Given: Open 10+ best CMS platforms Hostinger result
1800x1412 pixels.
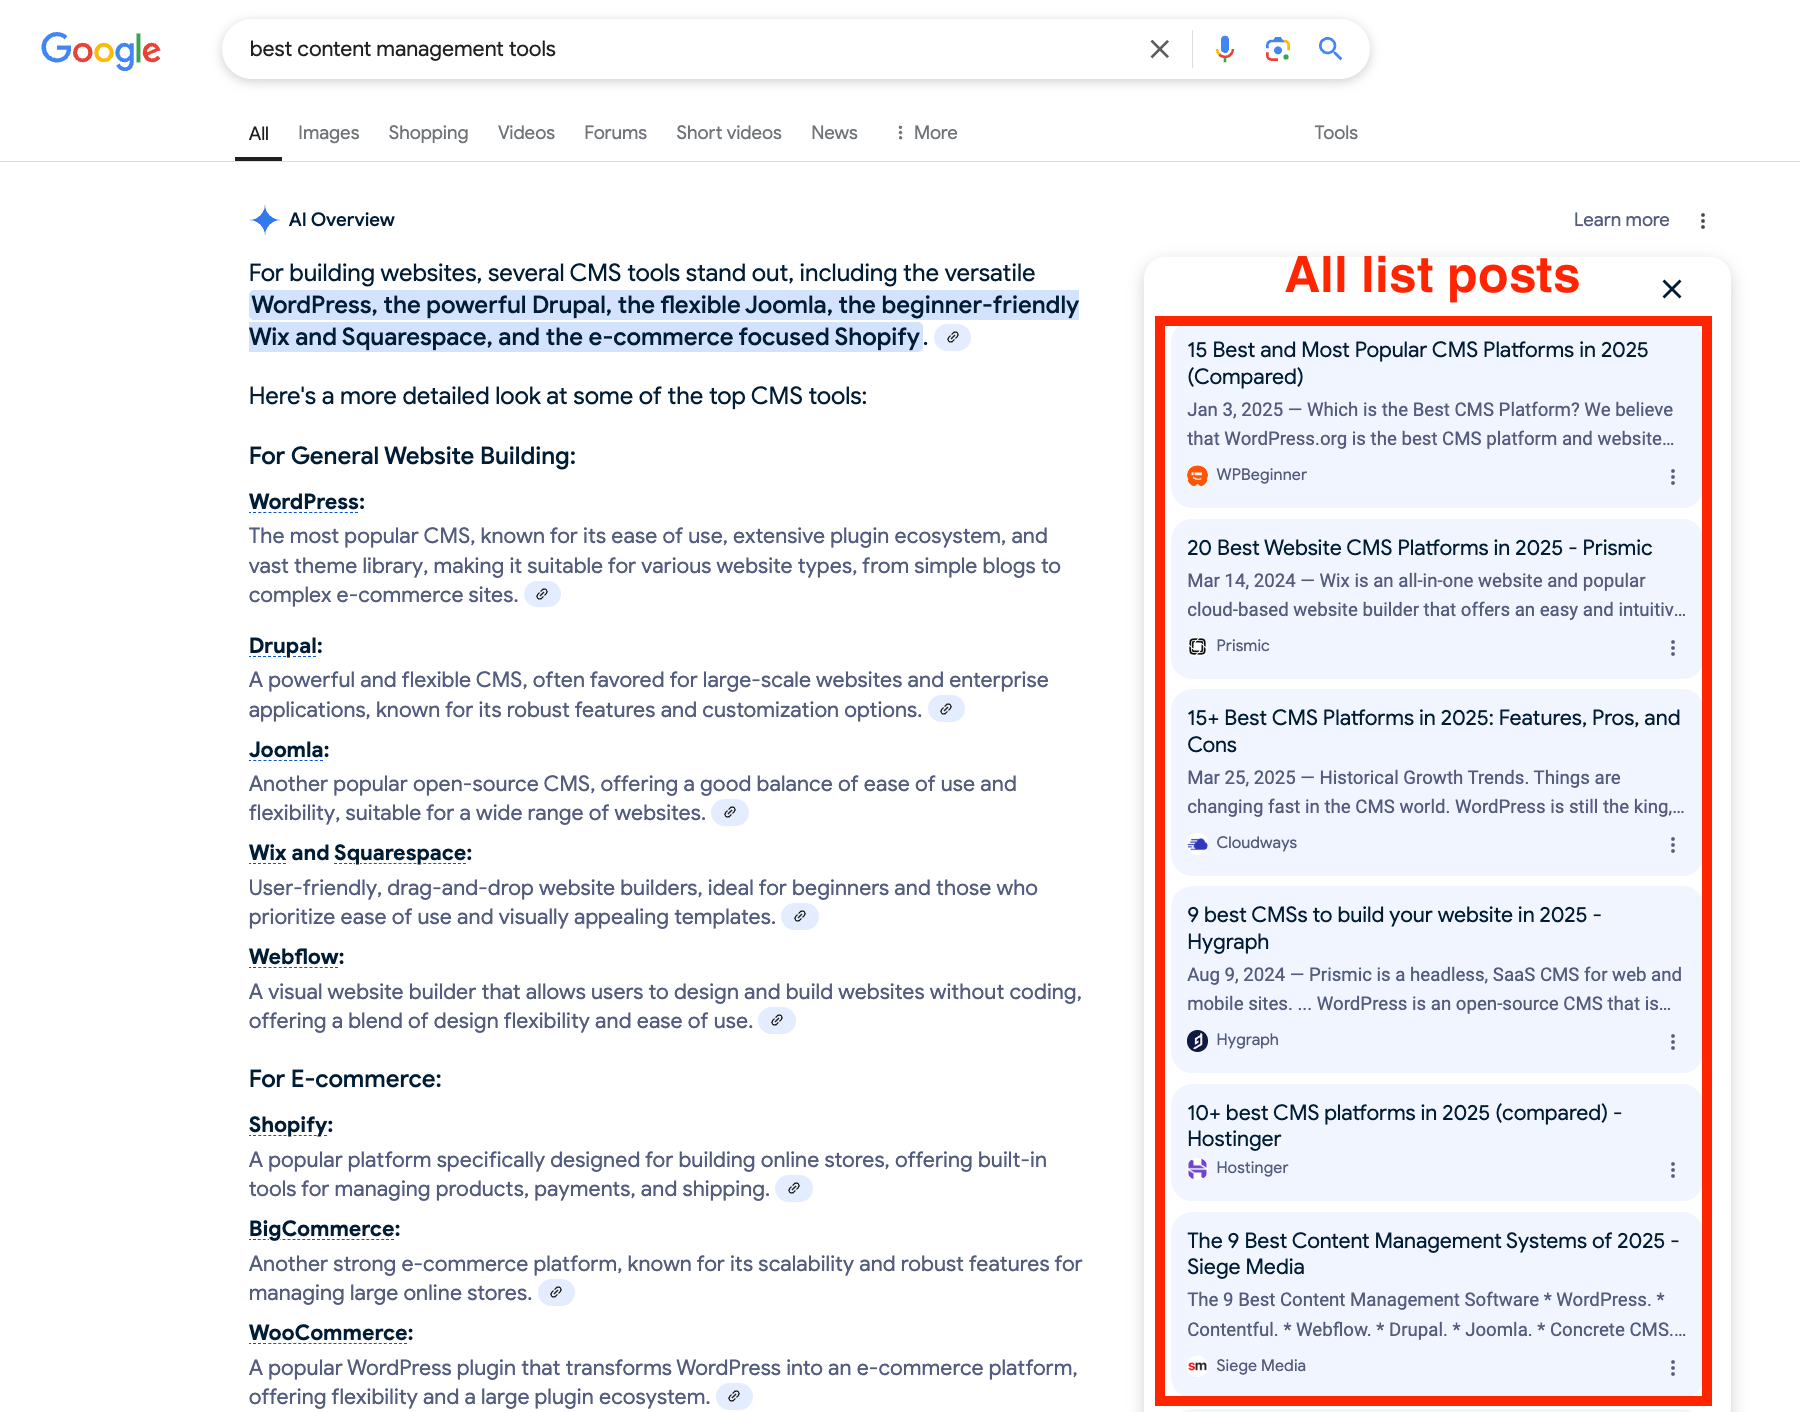Looking at the screenshot, I should click(x=1404, y=1125).
